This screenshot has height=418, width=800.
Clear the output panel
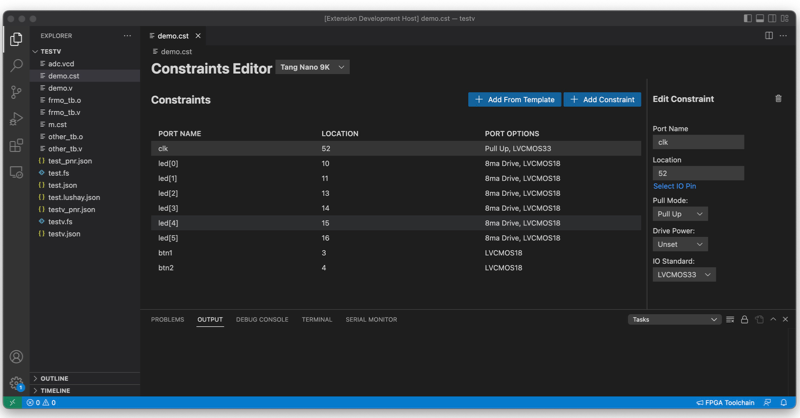point(730,319)
